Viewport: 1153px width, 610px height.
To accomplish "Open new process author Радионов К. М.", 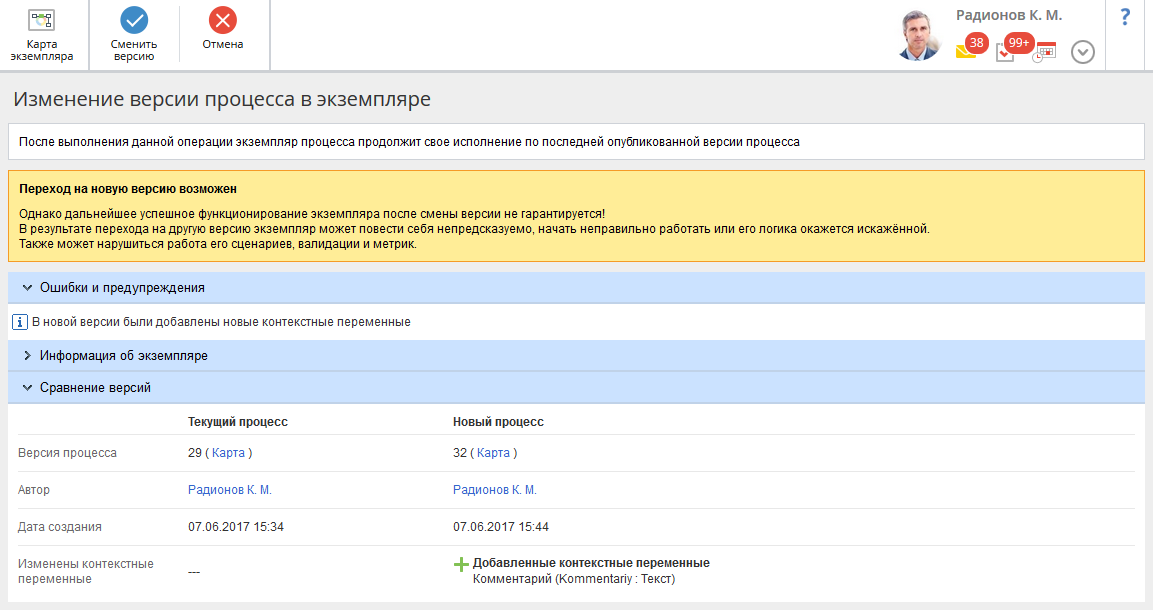I will [495, 490].
